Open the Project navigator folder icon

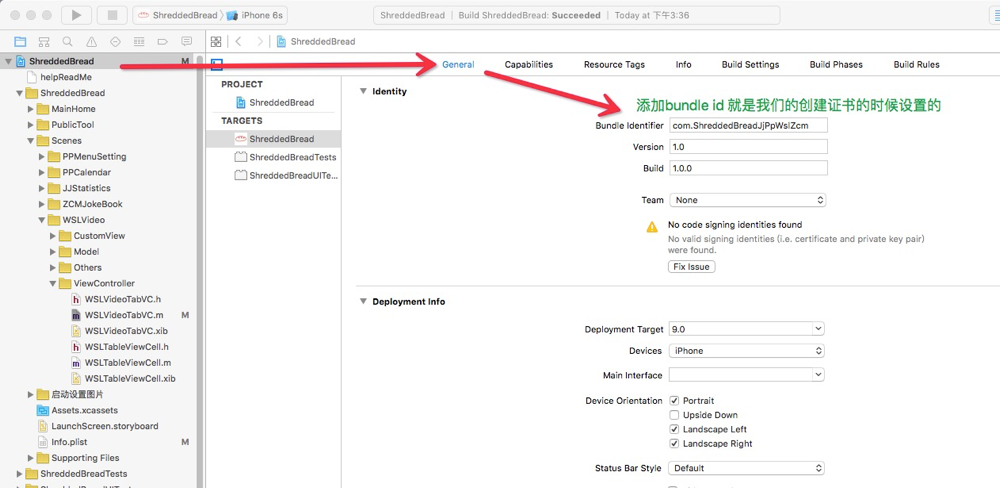(x=20, y=41)
